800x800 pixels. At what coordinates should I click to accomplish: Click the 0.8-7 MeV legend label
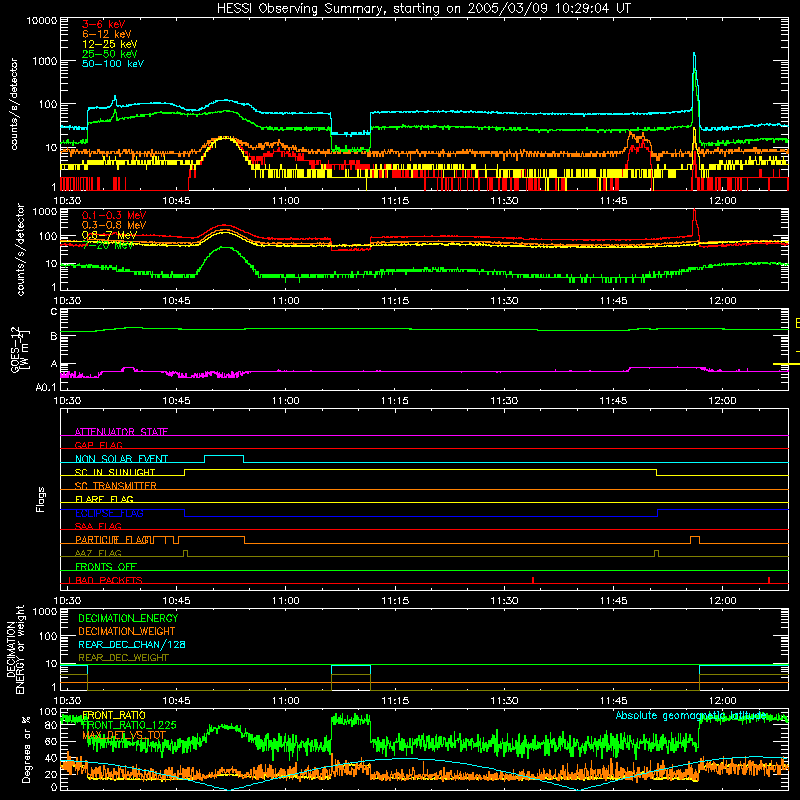[110, 235]
